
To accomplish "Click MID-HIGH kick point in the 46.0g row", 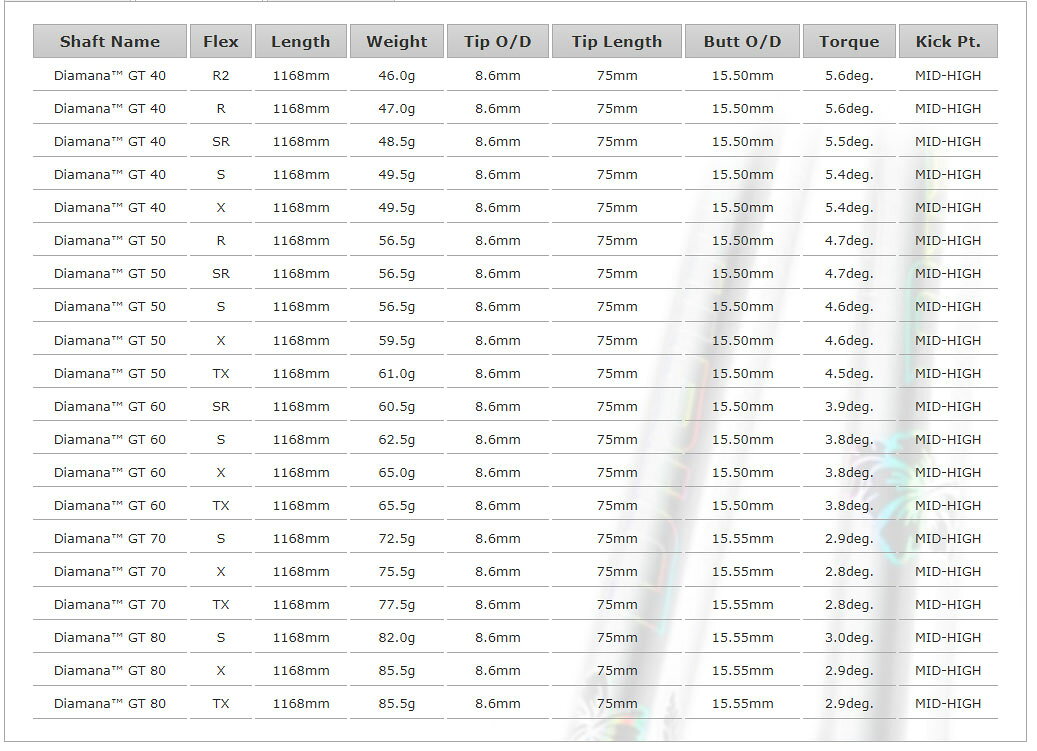I will click(x=948, y=75).
